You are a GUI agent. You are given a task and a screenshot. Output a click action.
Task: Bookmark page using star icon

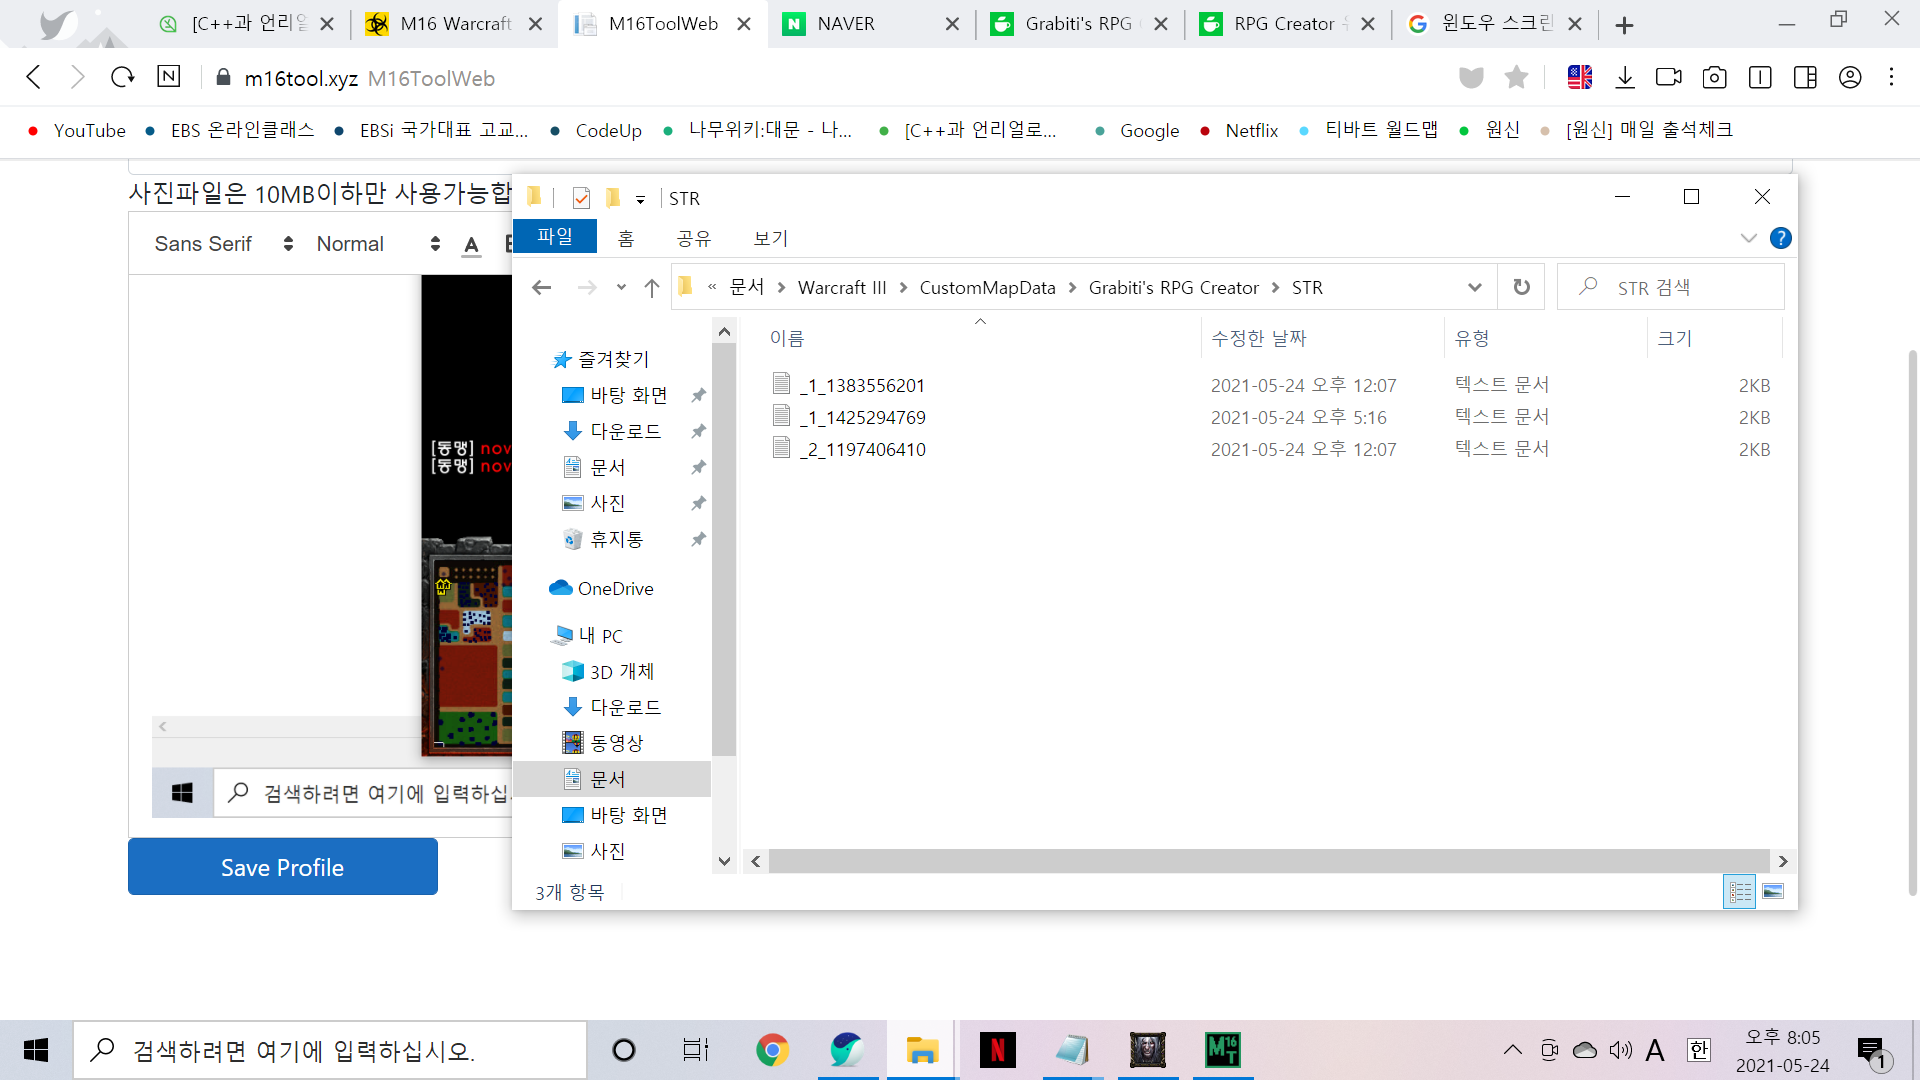coord(1516,78)
